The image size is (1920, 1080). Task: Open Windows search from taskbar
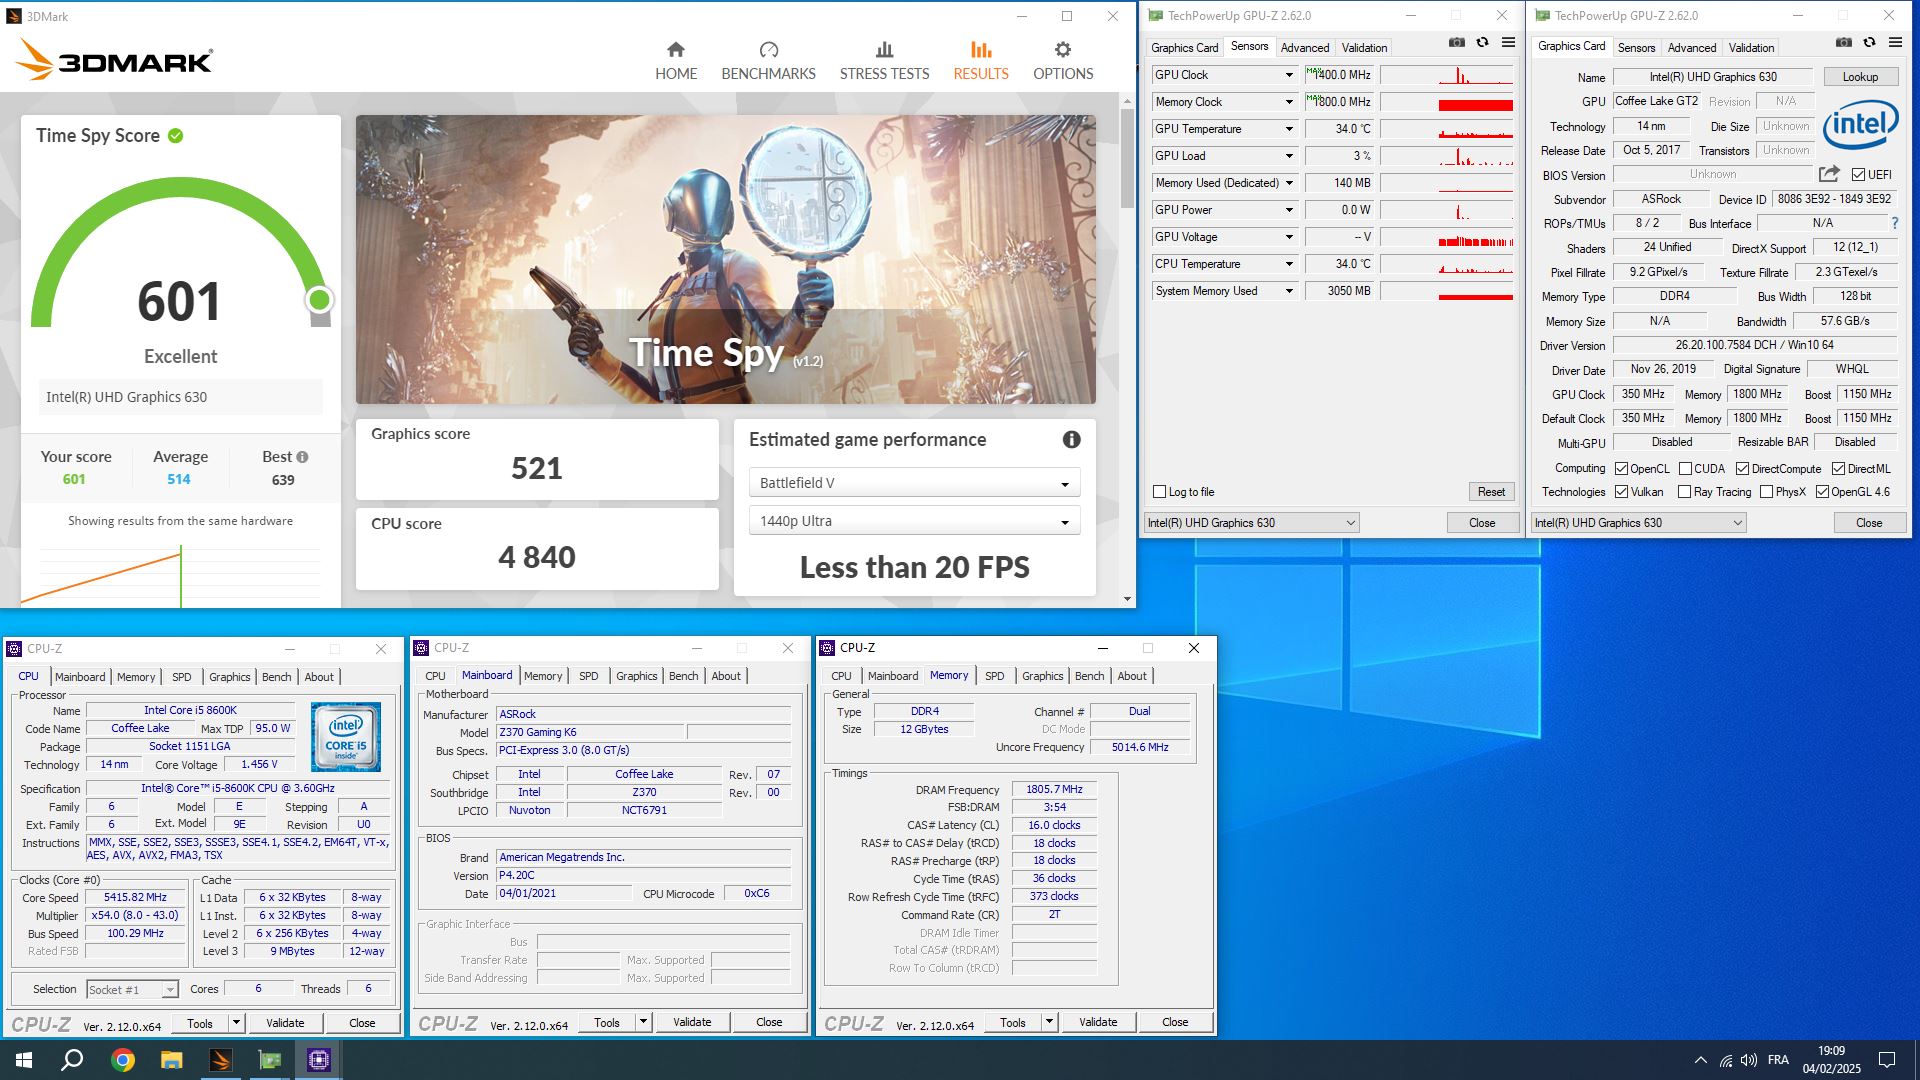pos(72,1060)
